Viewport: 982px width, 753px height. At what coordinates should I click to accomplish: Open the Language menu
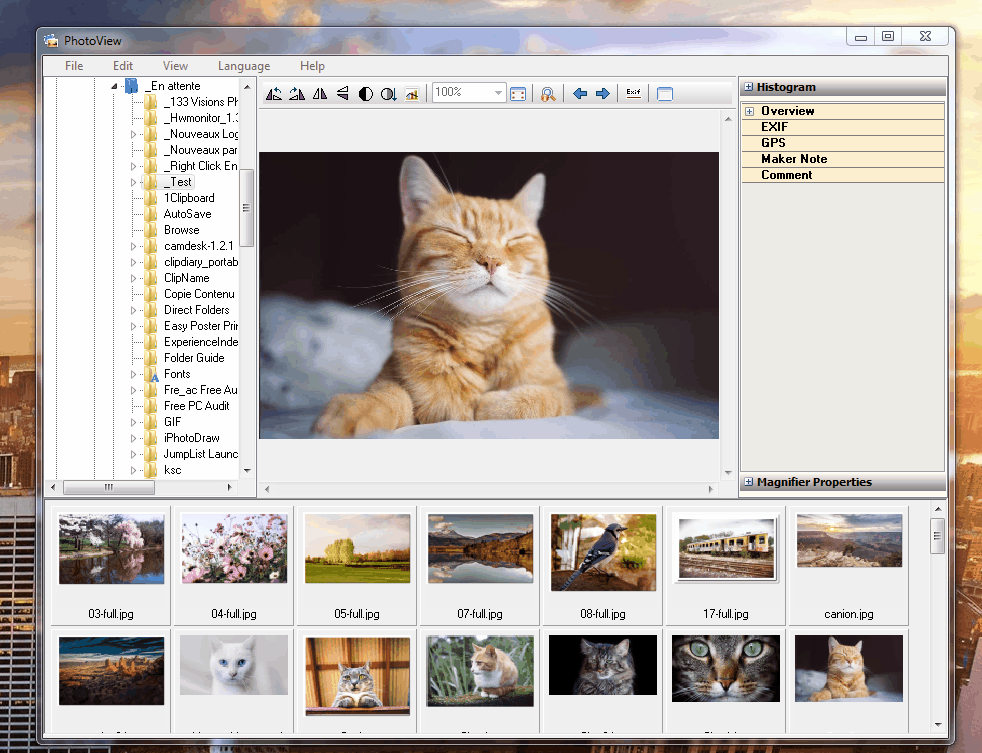(244, 65)
